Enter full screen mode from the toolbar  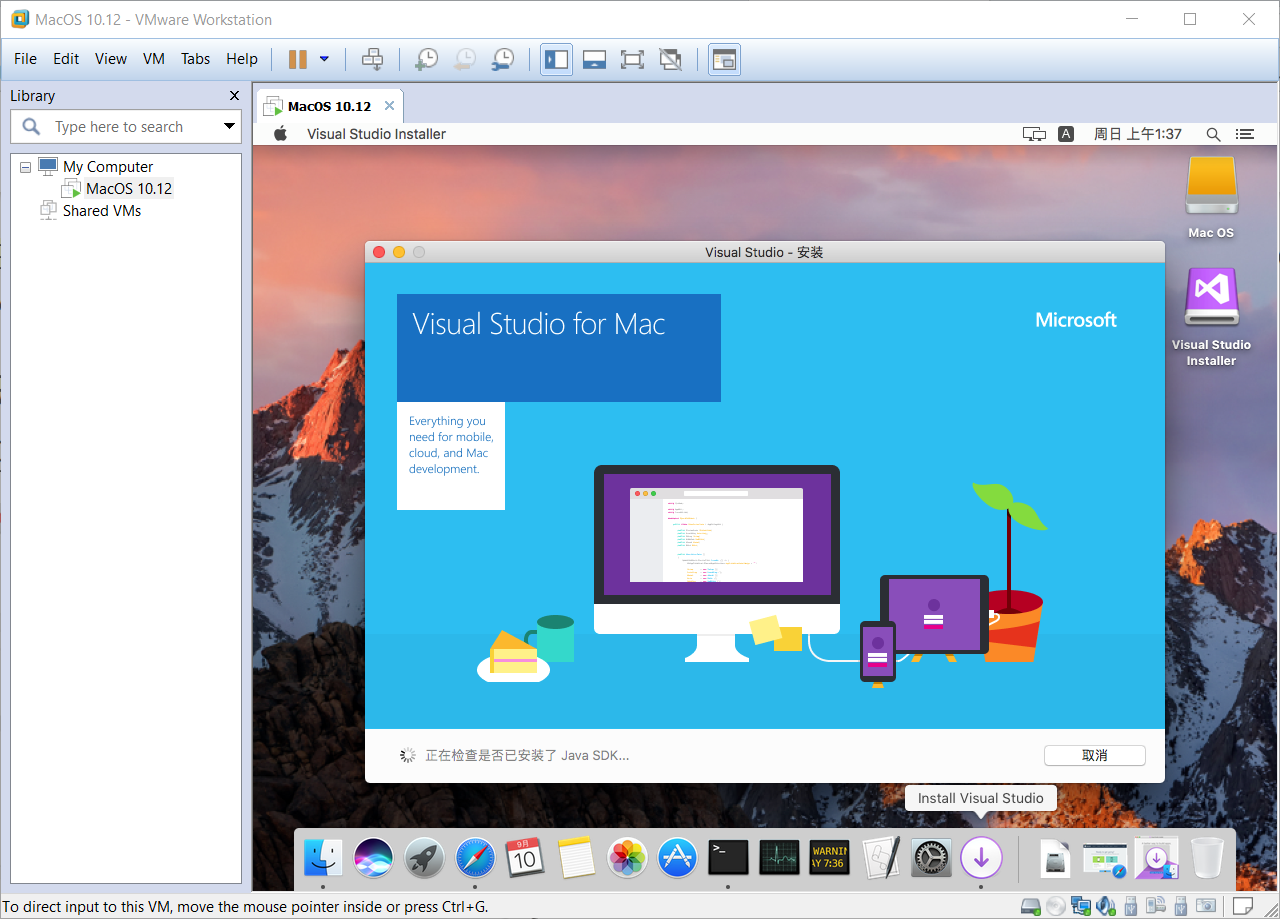tap(632, 59)
